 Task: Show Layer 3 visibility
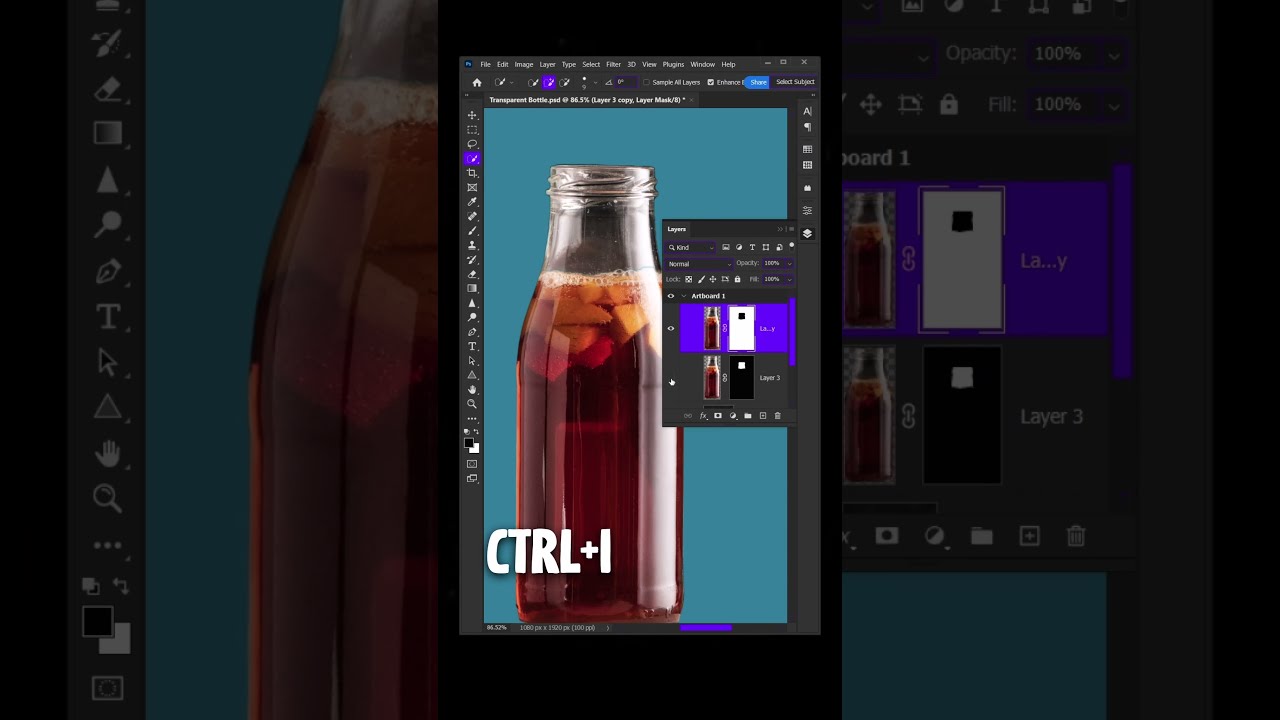(x=671, y=378)
